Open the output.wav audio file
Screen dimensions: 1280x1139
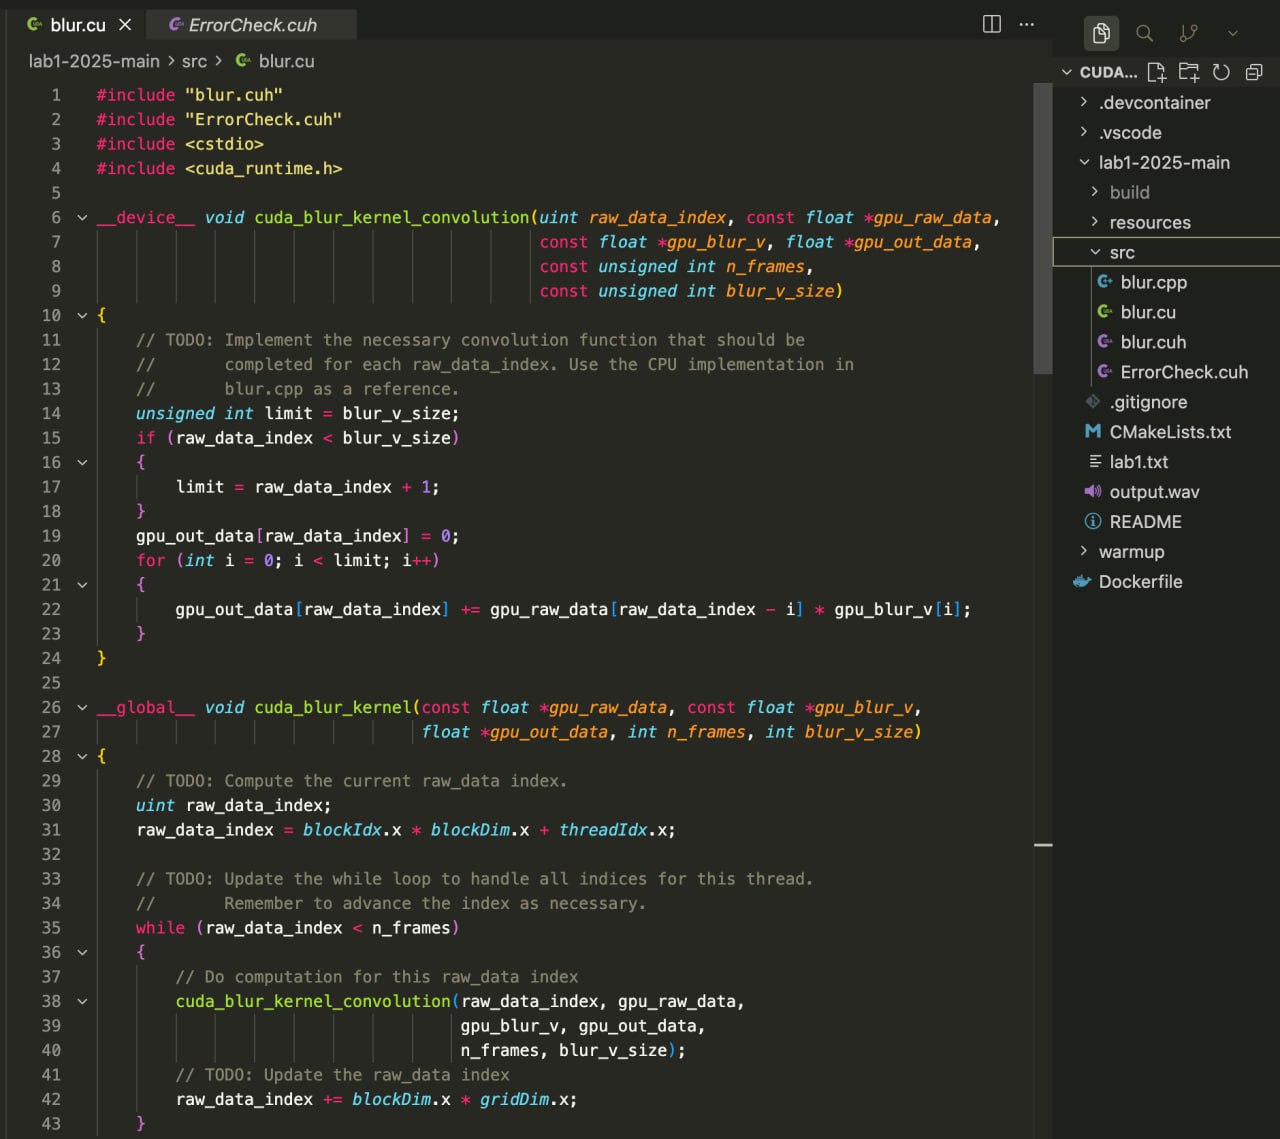[1154, 492]
